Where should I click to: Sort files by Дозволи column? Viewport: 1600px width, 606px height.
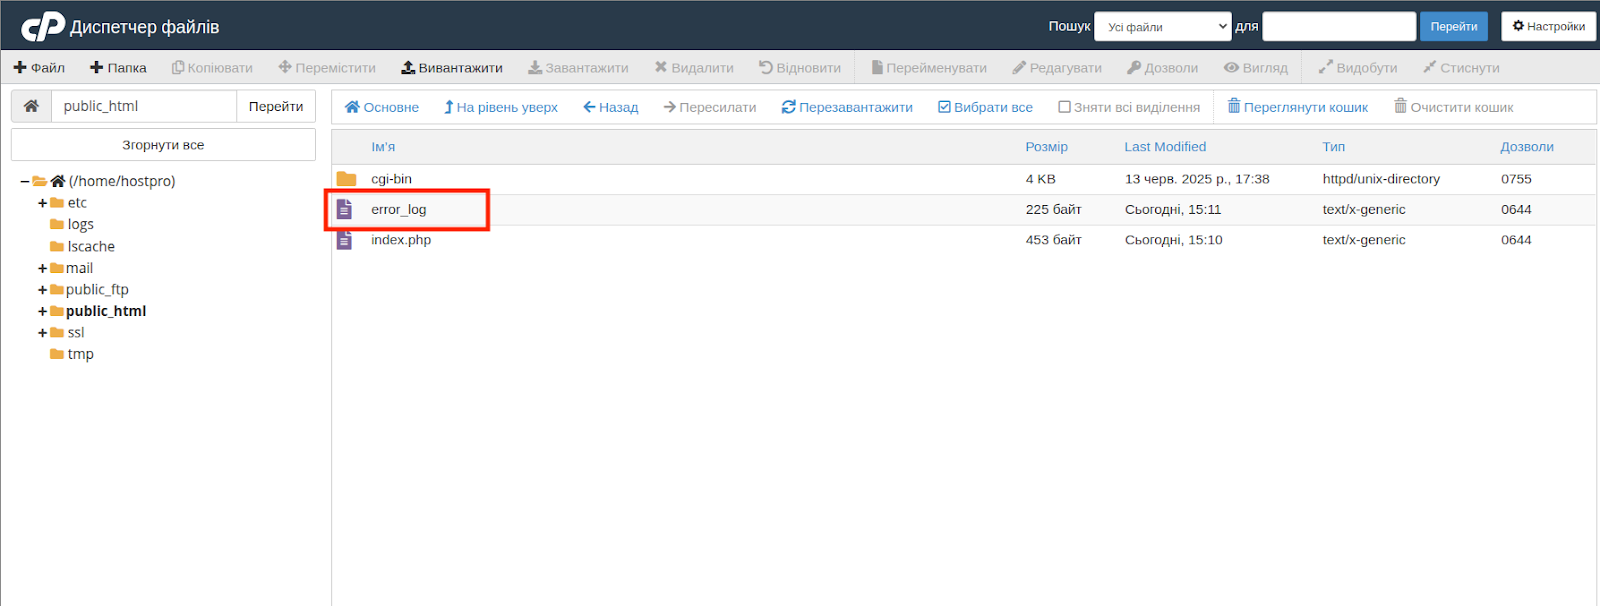pos(1527,146)
